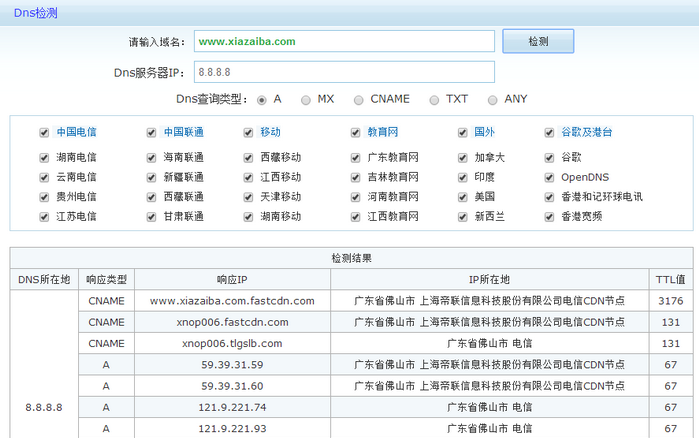Toggle the 国外 group checkbox
The image size is (699, 438).
coord(463,132)
